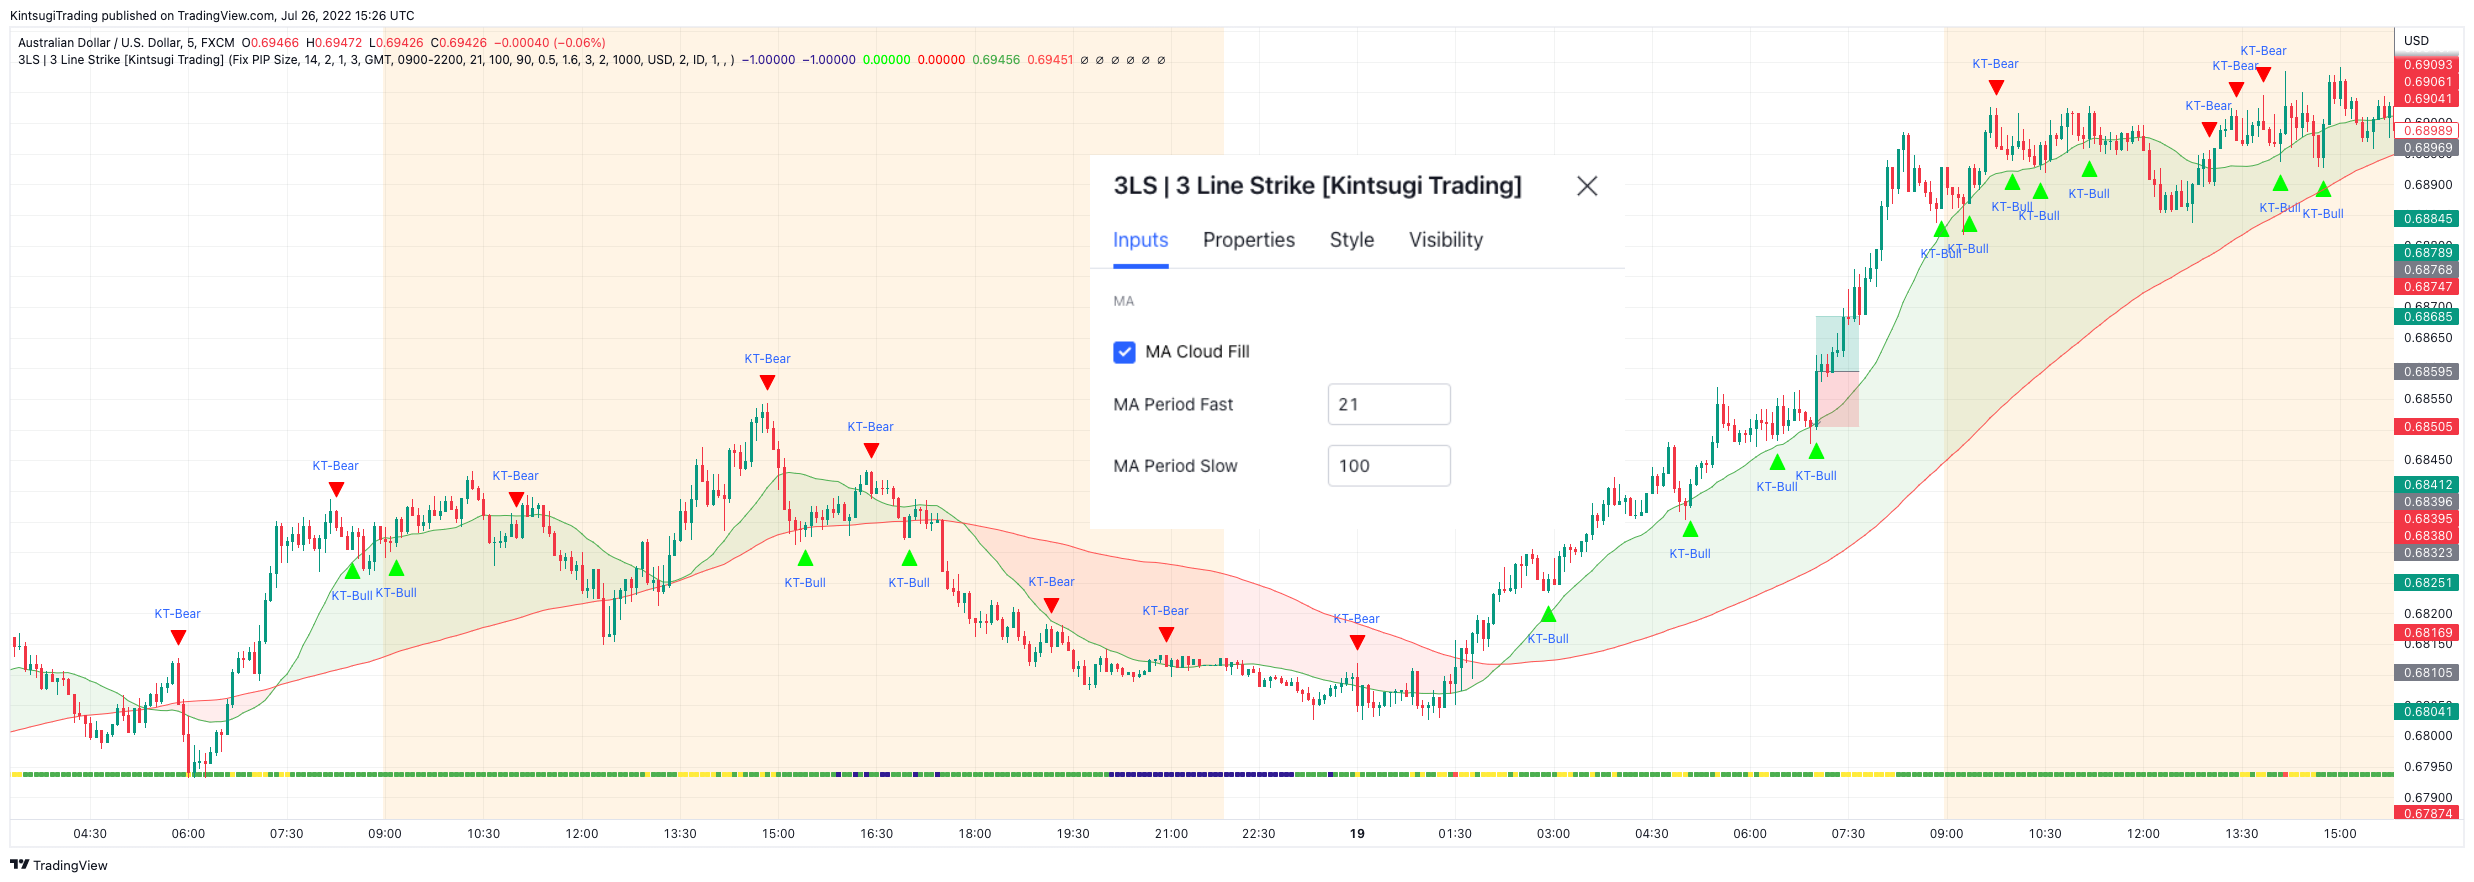Click the published by KintsugiTrading header text
The image size is (2474, 882).
[x=212, y=16]
